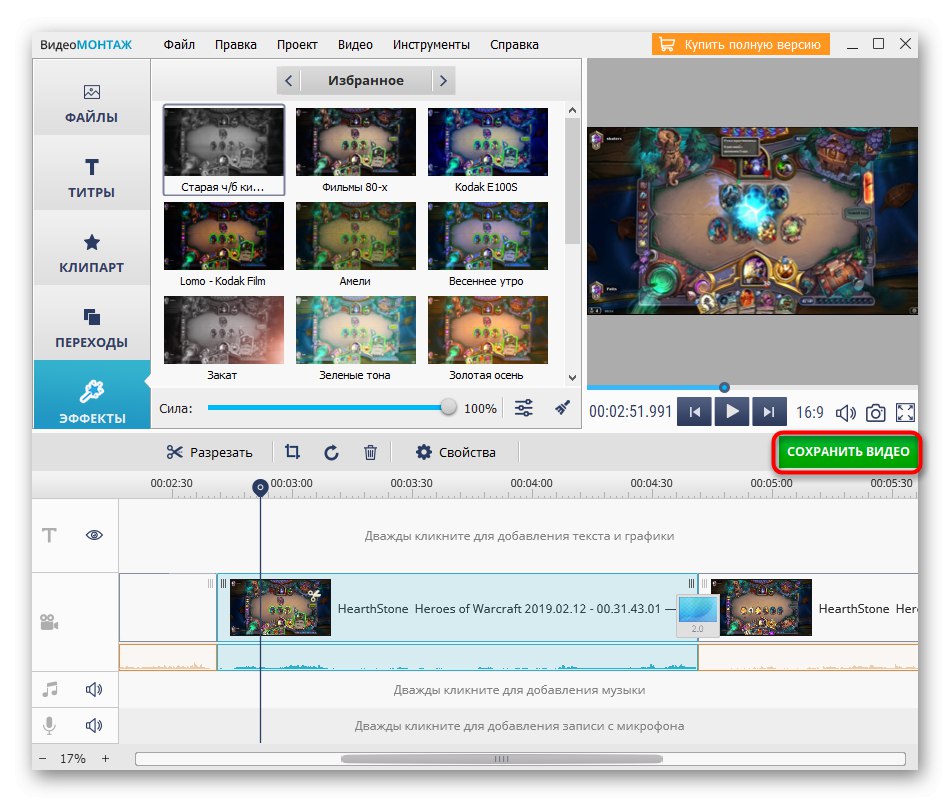
Task: Click the clear effects brush icon
Action: point(562,408)
